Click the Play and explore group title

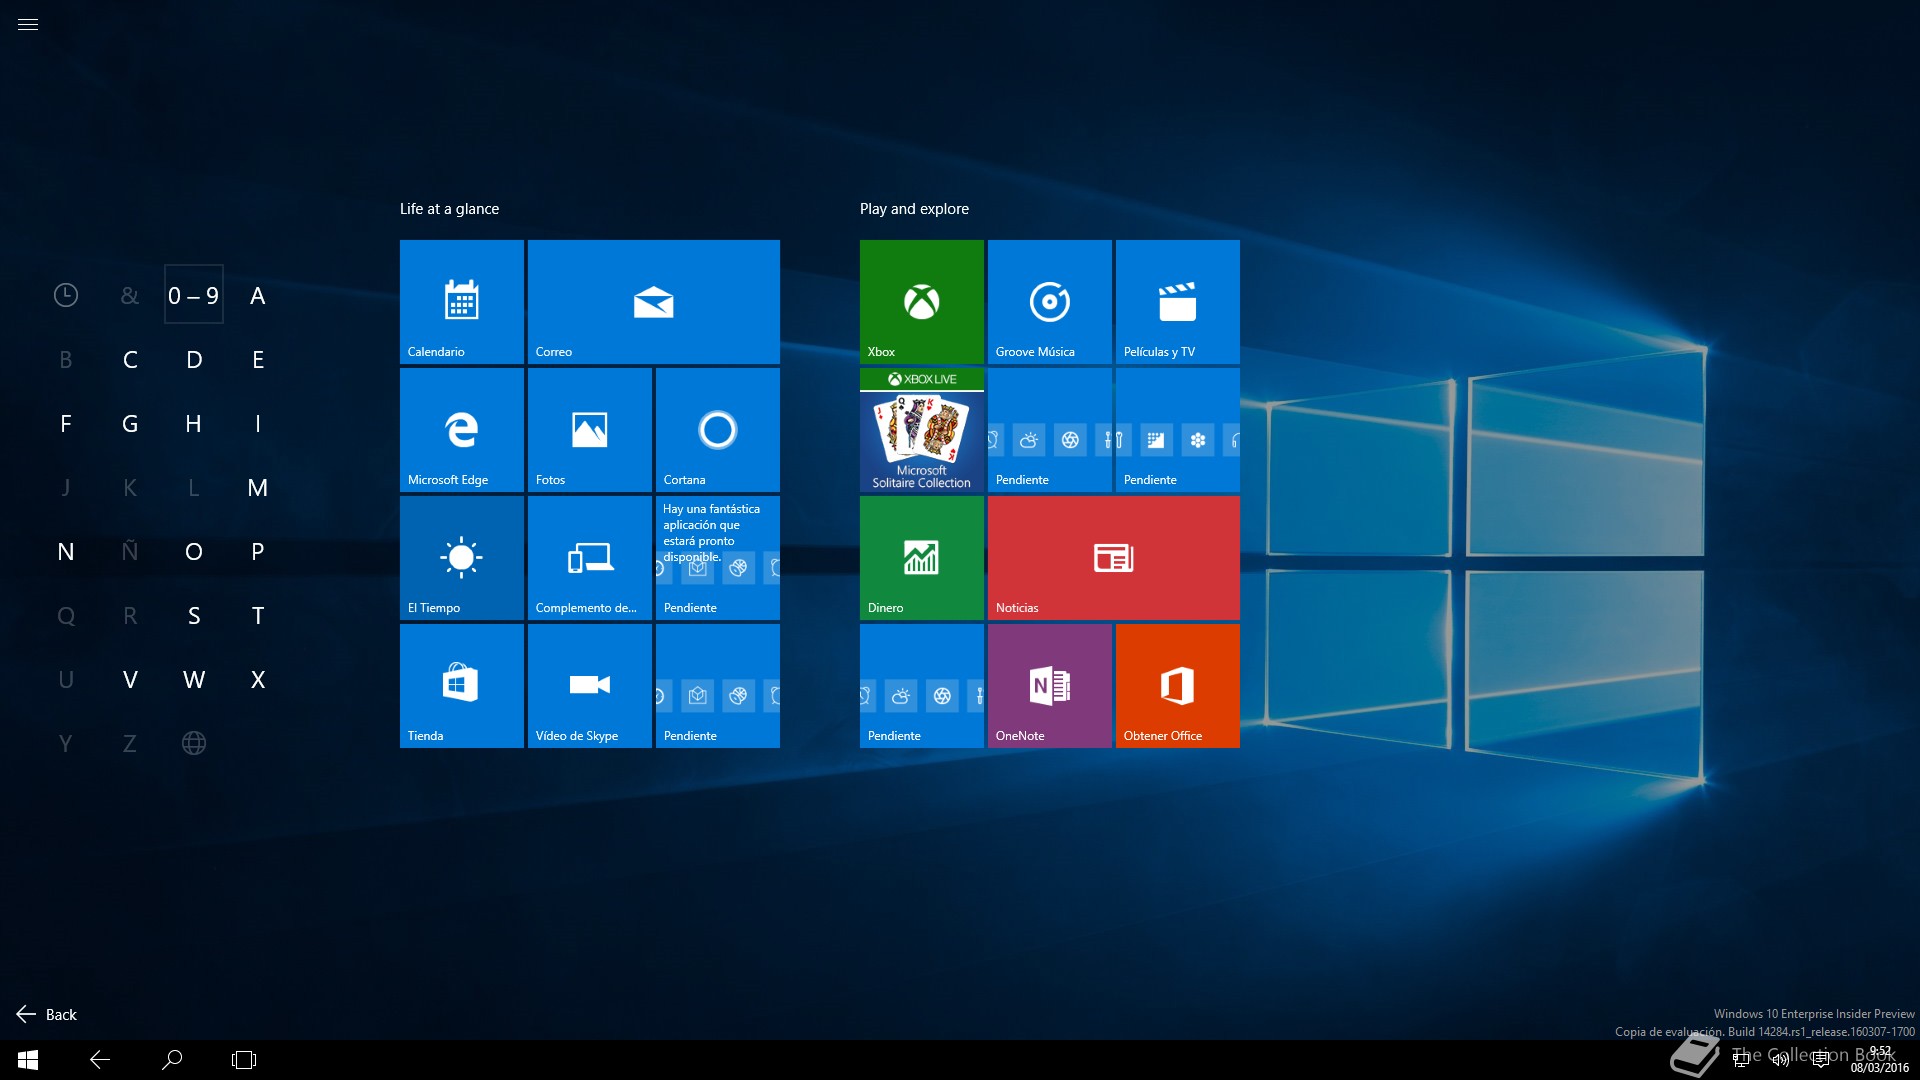click(x=914, y=209)
